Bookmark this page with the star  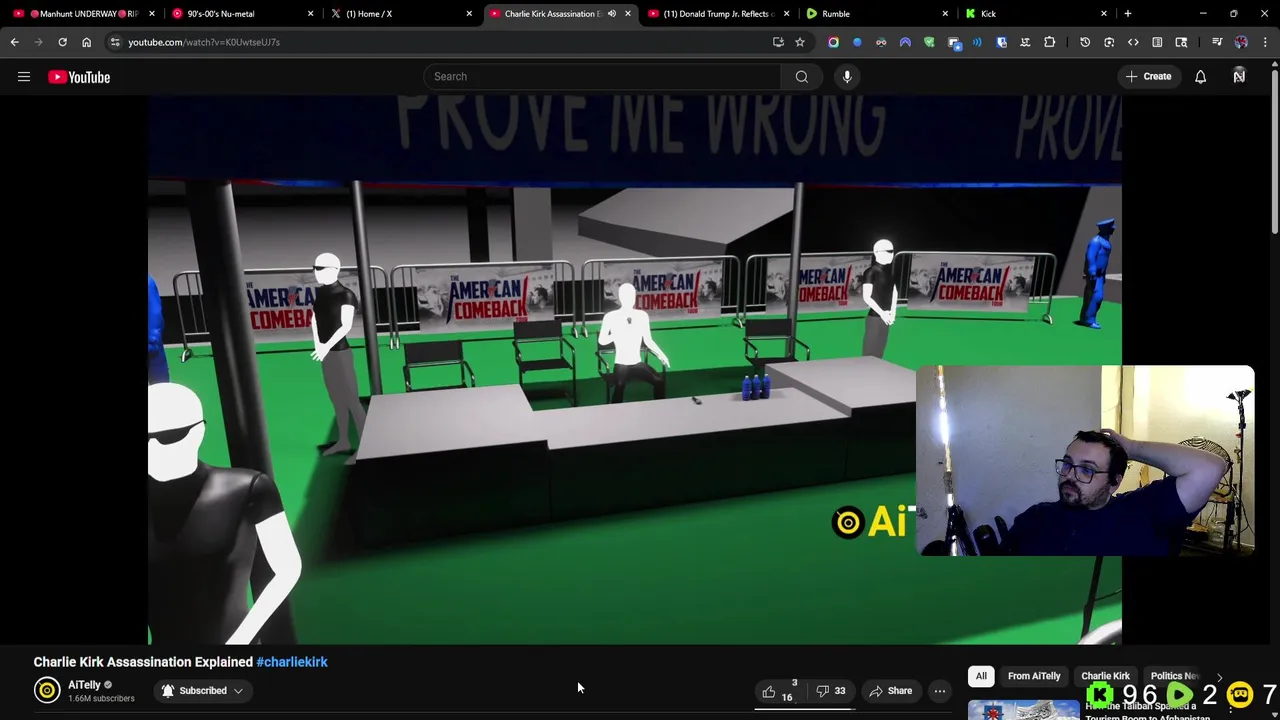click(800, 42)
